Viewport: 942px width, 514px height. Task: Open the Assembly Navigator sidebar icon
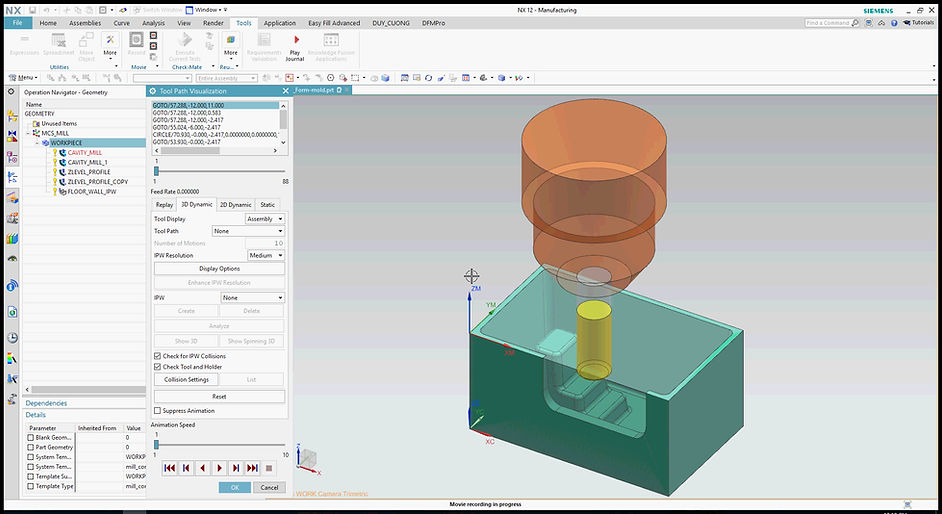point(12,116)
